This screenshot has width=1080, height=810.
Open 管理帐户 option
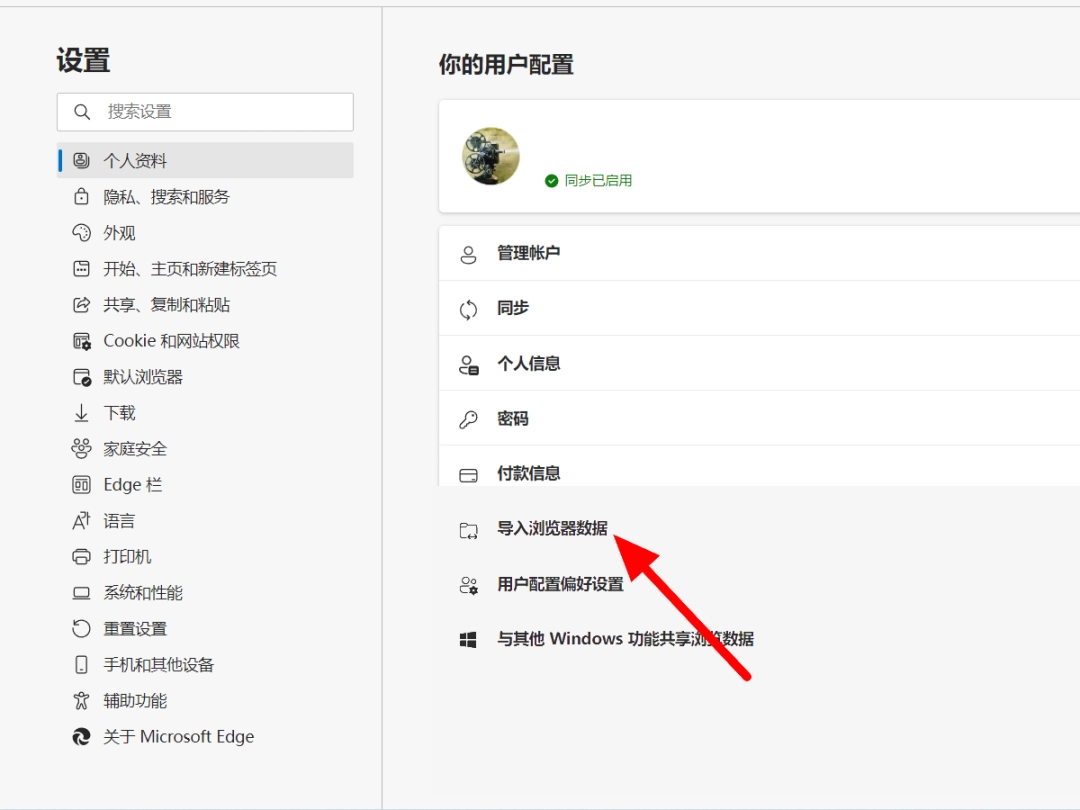pos(759,253)
